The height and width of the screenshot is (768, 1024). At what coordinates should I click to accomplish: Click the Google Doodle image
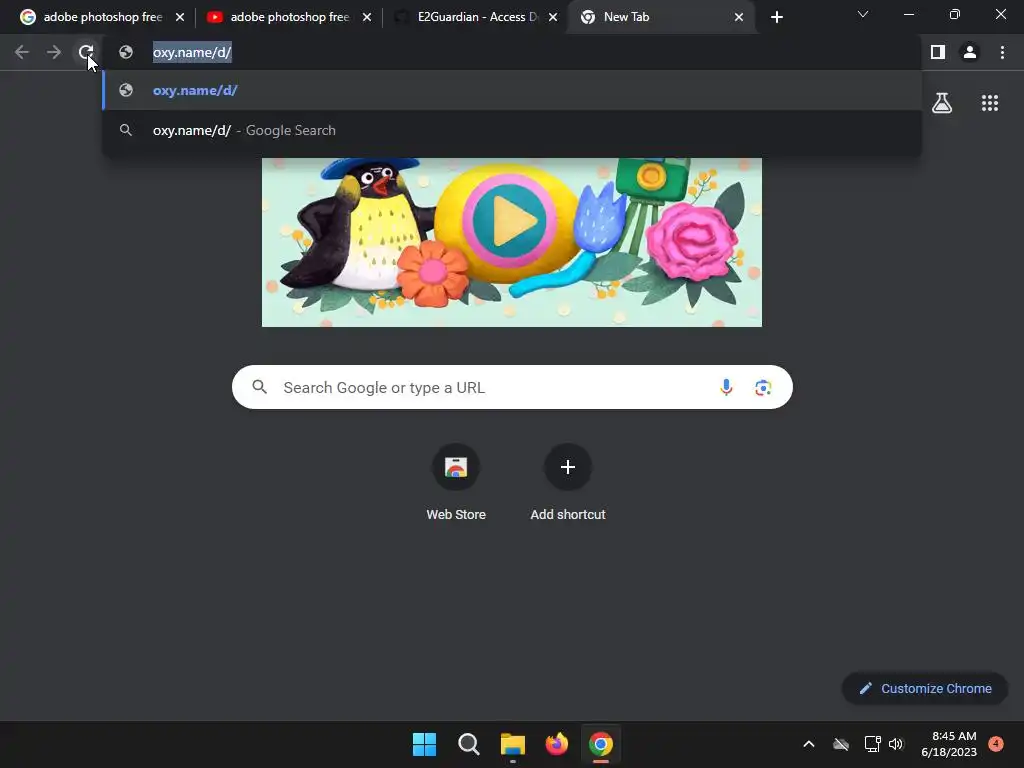[x=512, y=242]
